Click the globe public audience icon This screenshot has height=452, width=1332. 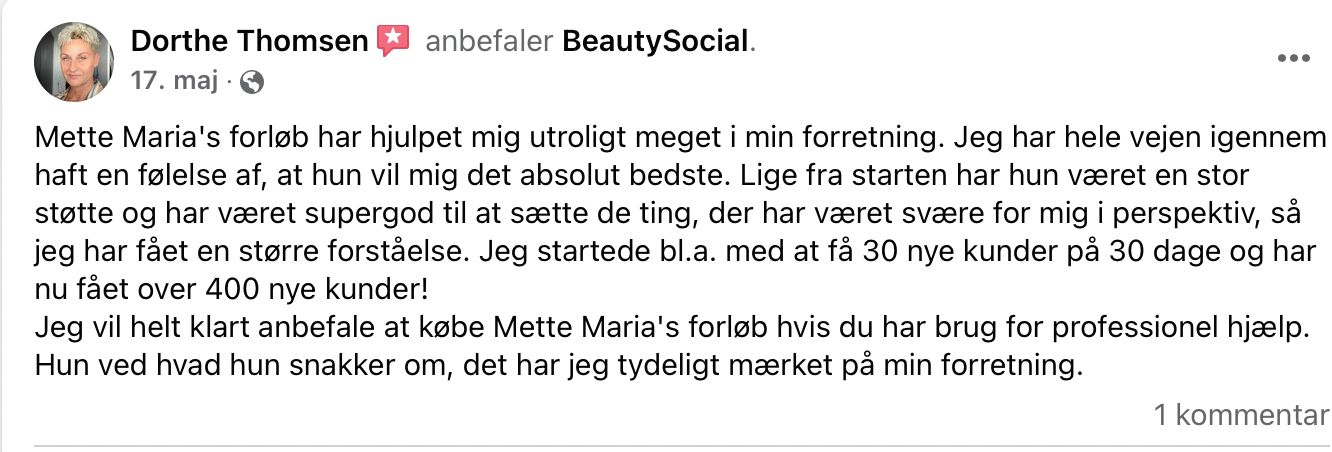point(252,82)
